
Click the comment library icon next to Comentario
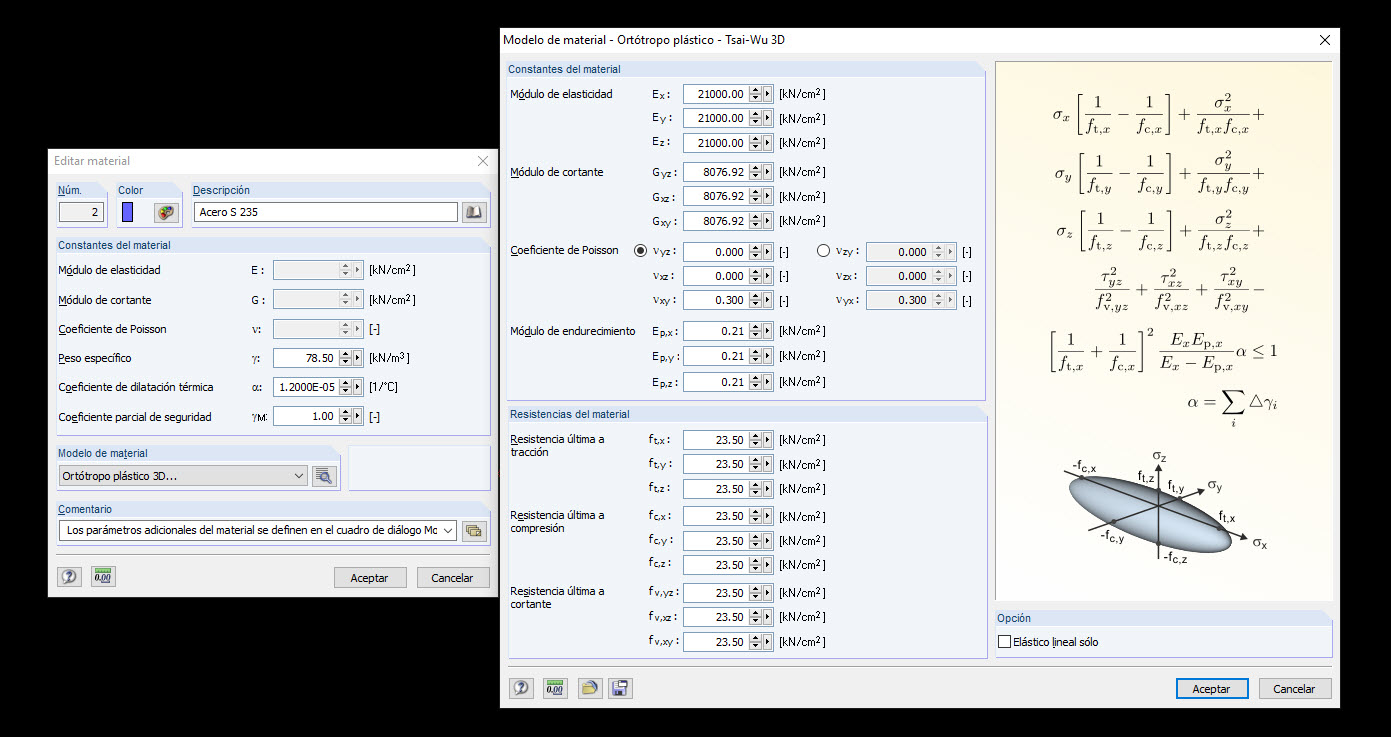(x=474, y=530)
